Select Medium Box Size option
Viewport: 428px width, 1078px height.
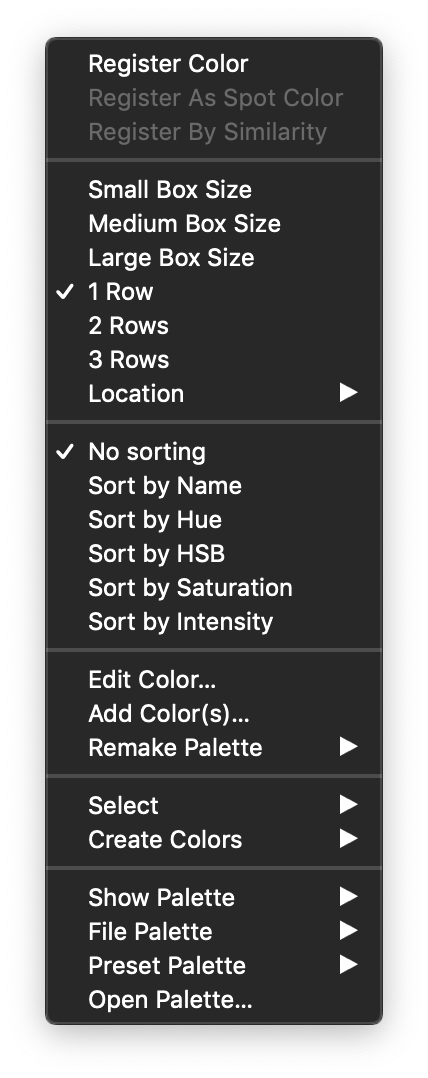[214, 224]
